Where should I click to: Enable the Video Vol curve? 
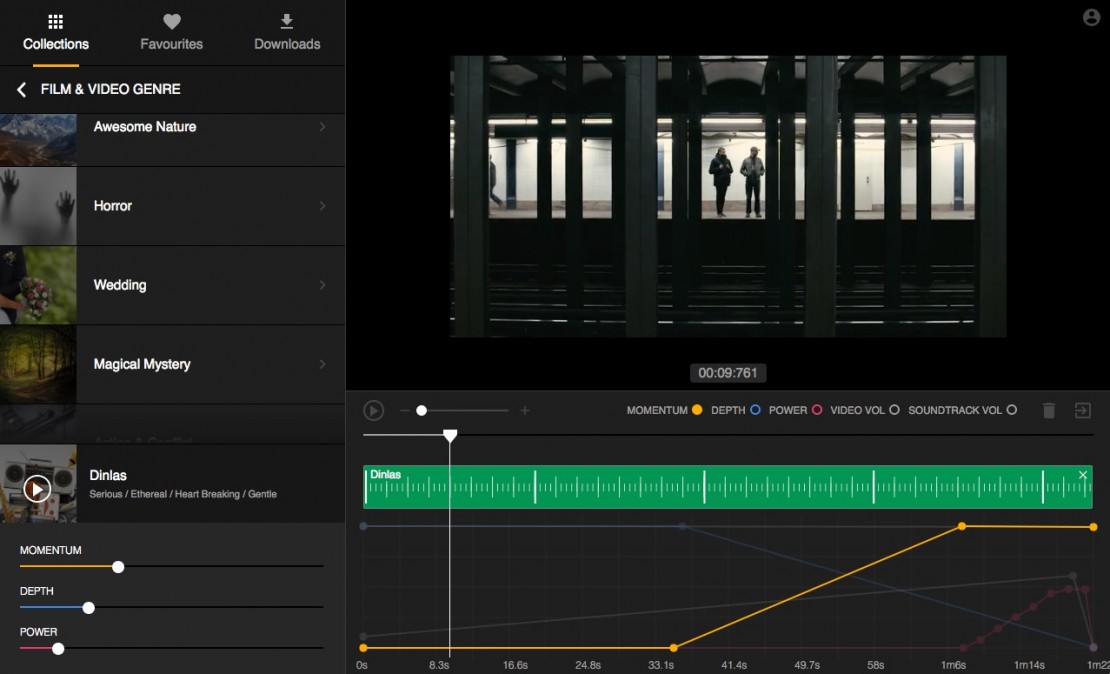pos(894,410)
